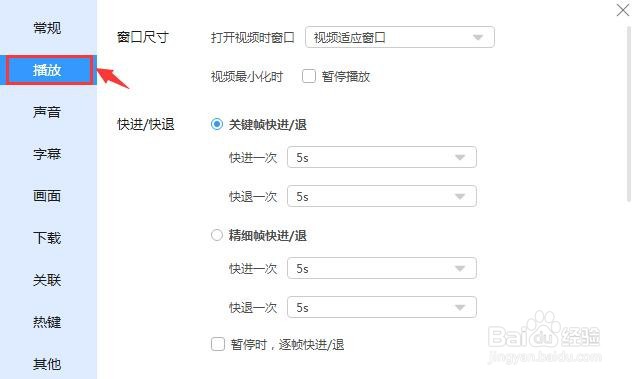The width and height of the screenshot is (637, 379).
Task: Choose the 精细帧快进/退 radio option
Action: 217,235
